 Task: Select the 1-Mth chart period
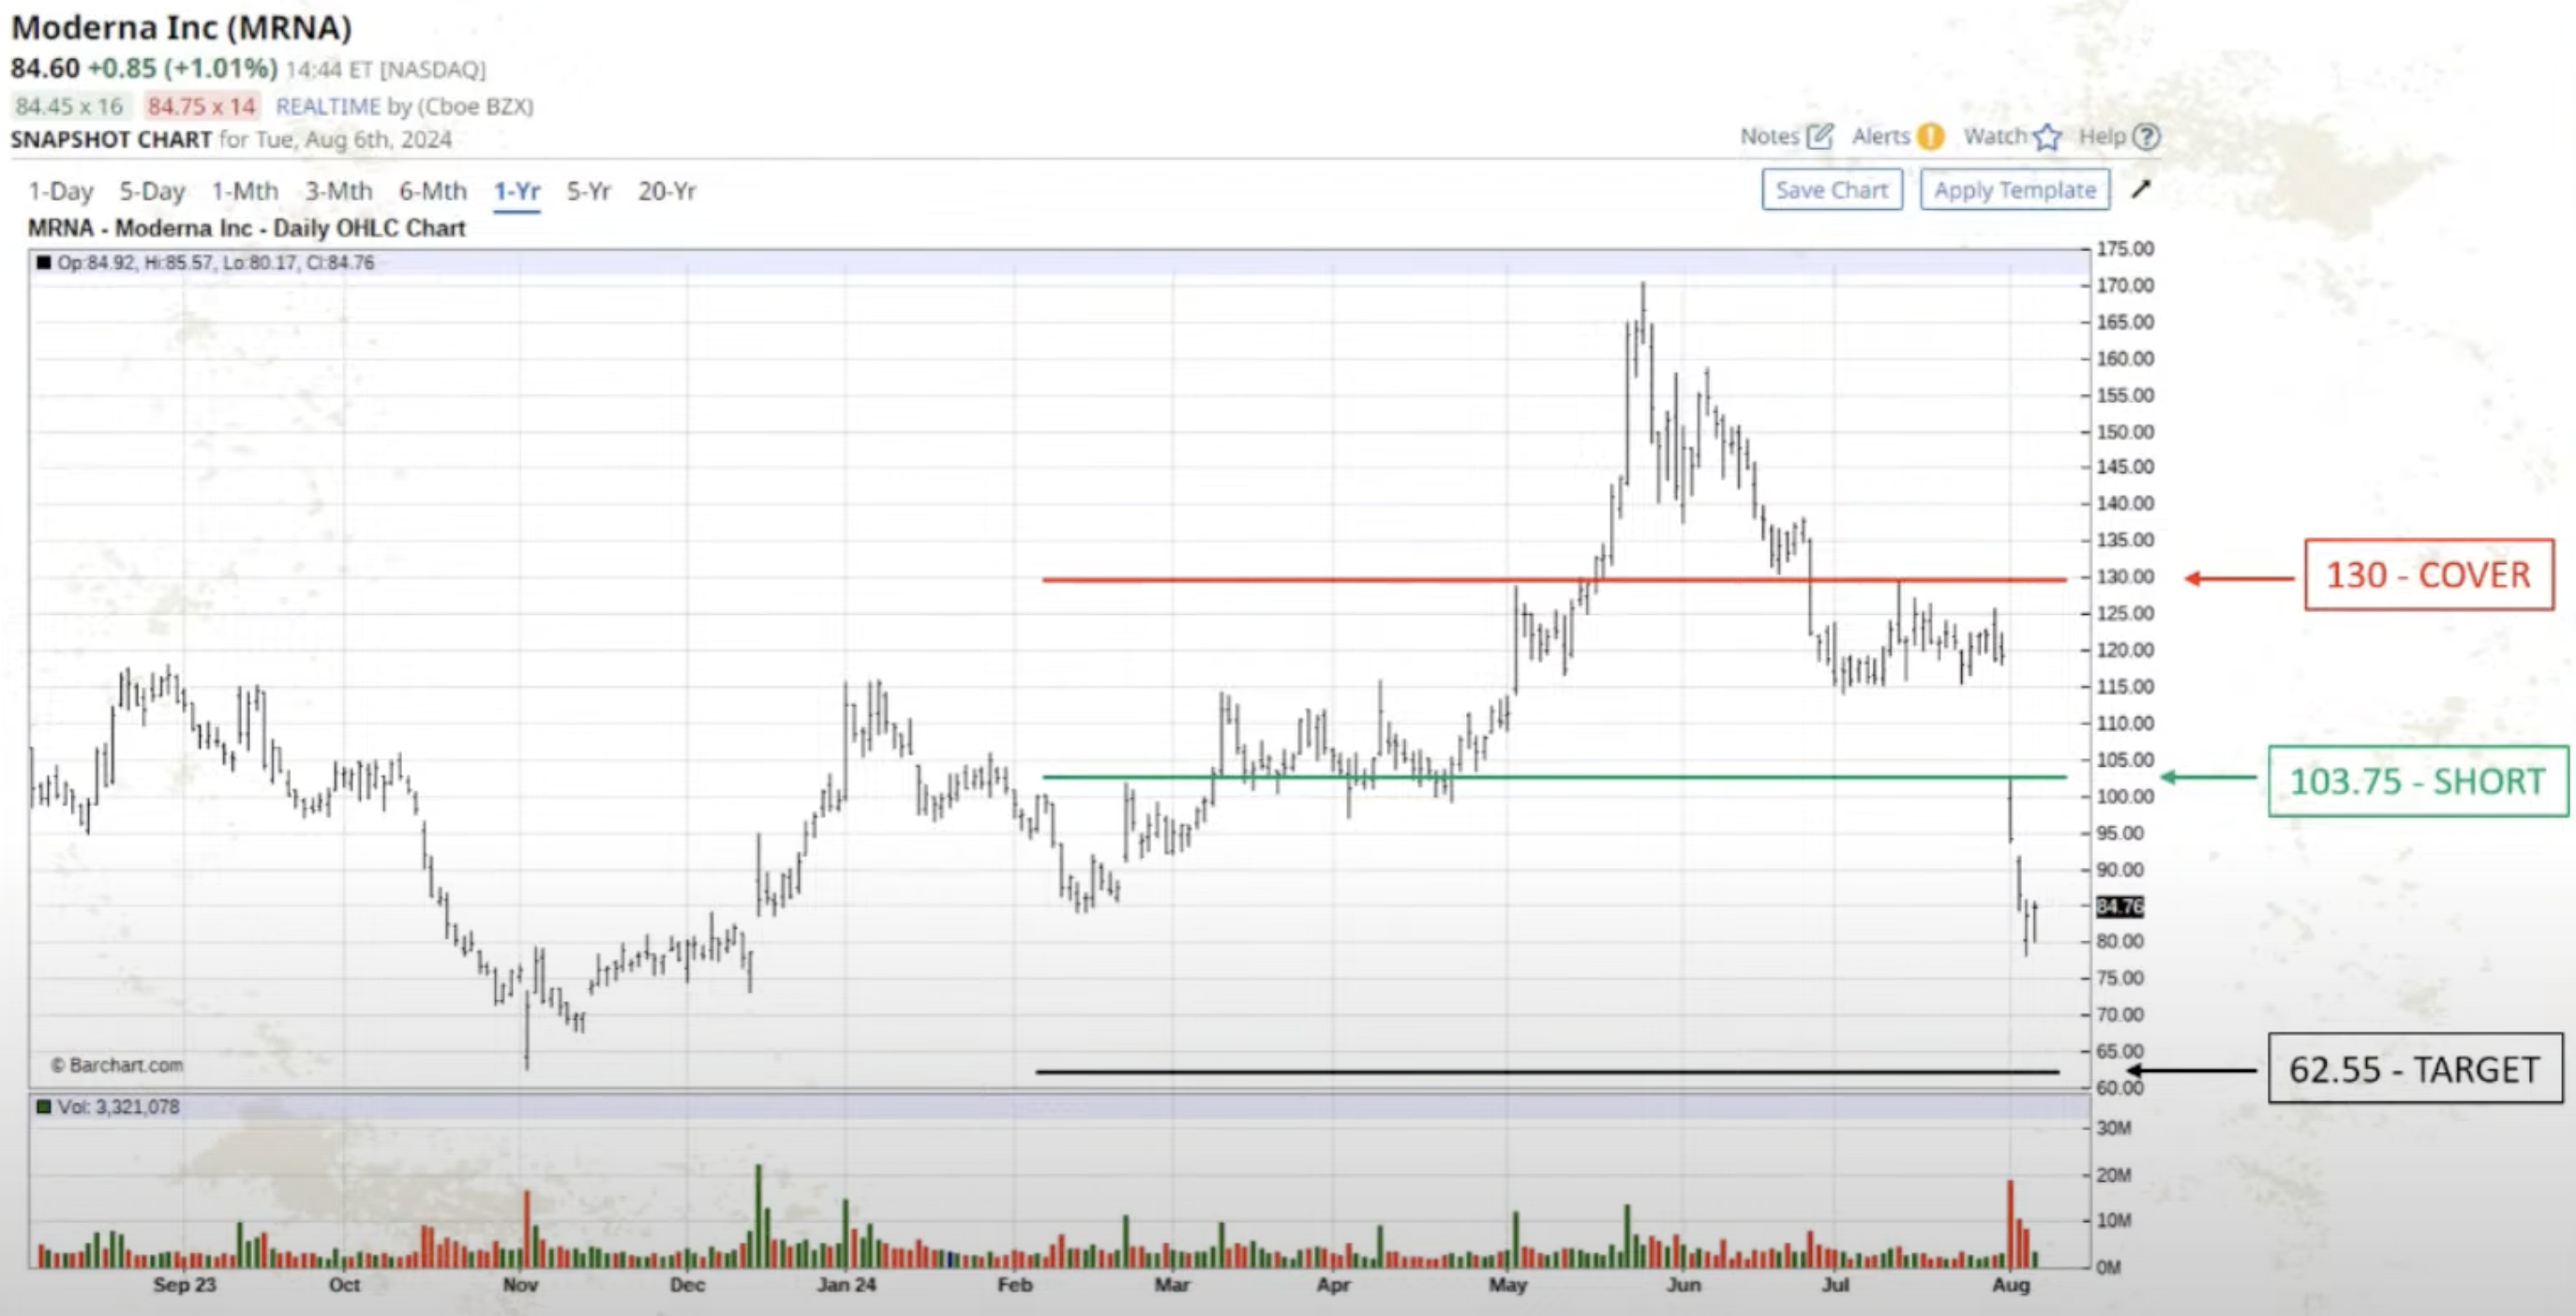click(x=245, y=191)
